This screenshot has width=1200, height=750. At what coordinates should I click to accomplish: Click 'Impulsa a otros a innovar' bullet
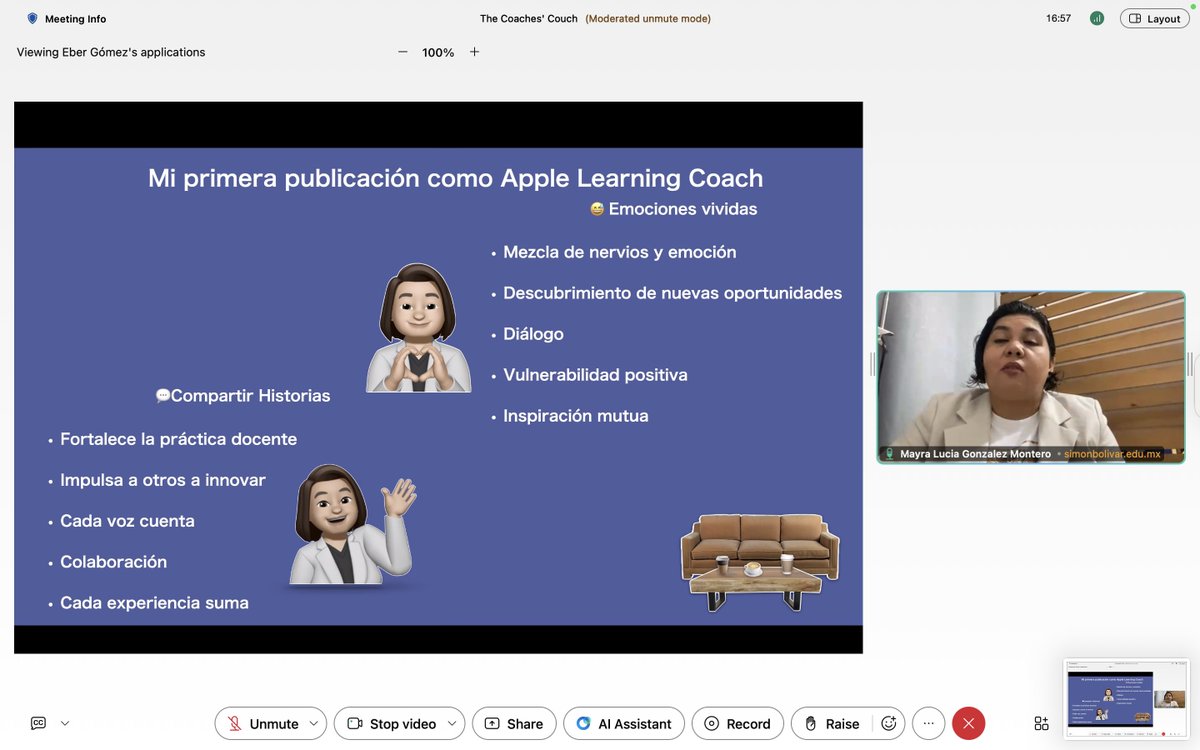[163, 480]
